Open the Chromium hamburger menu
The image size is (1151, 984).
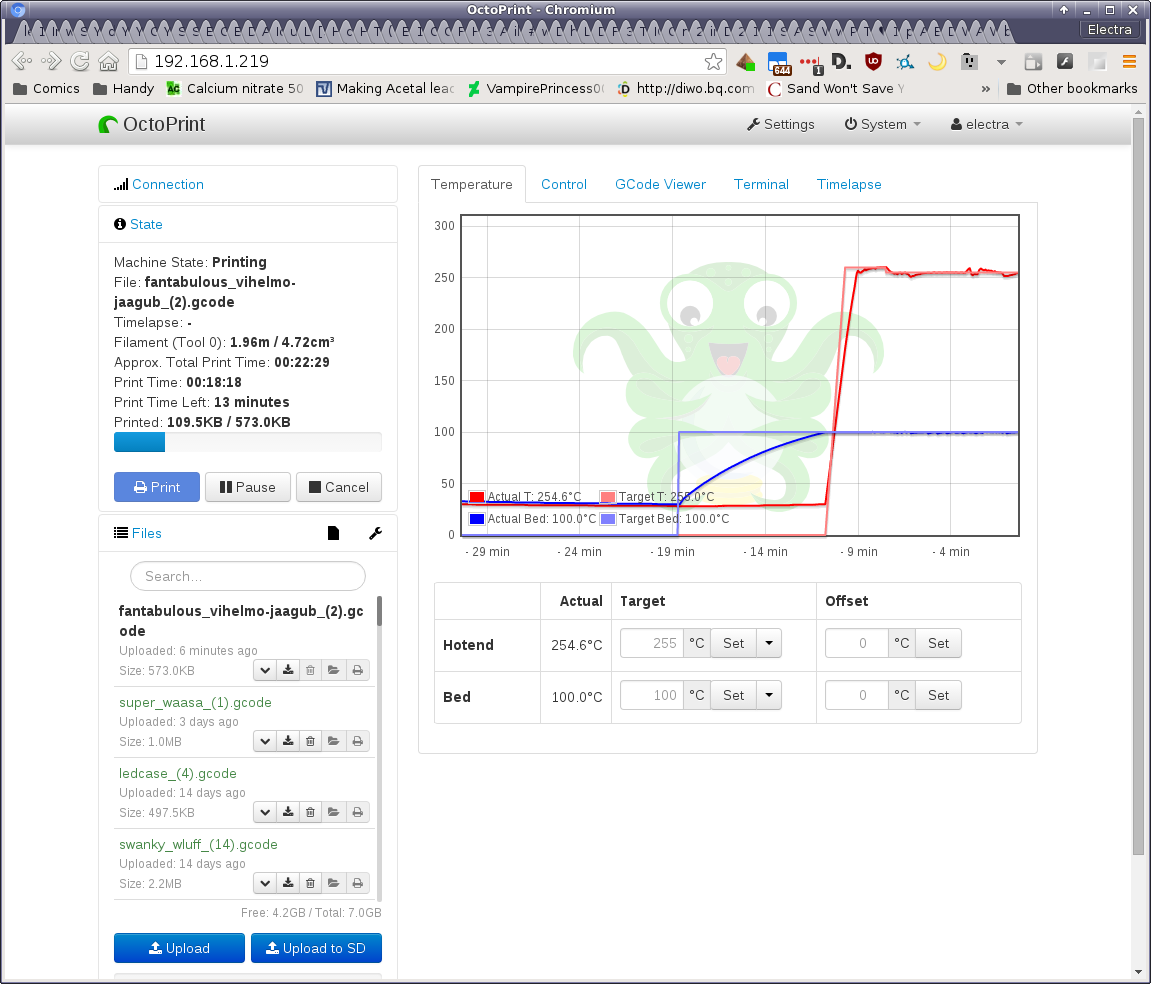click(x=1129, y=62)
